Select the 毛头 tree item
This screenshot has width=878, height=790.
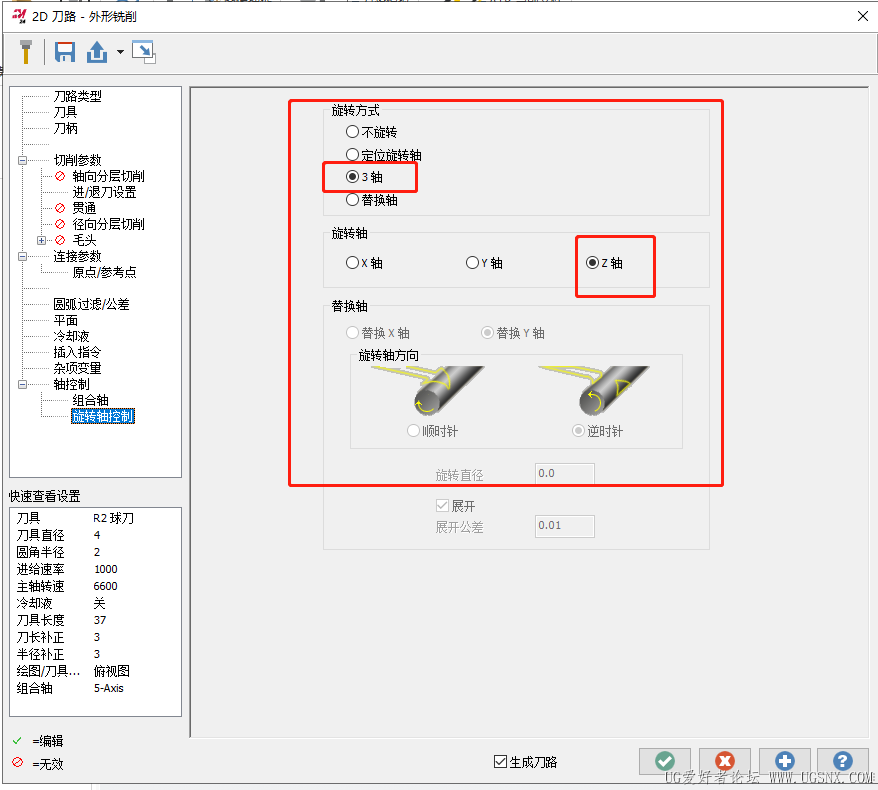84,240
